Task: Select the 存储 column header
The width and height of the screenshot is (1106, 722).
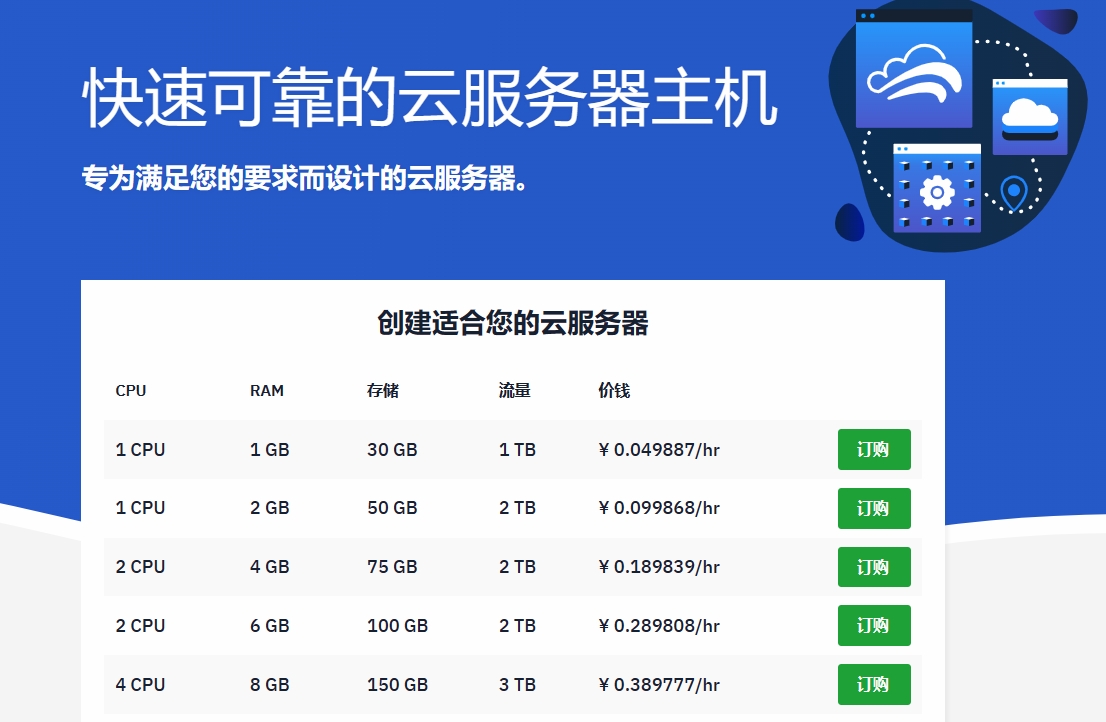Action: pos(383,391)
